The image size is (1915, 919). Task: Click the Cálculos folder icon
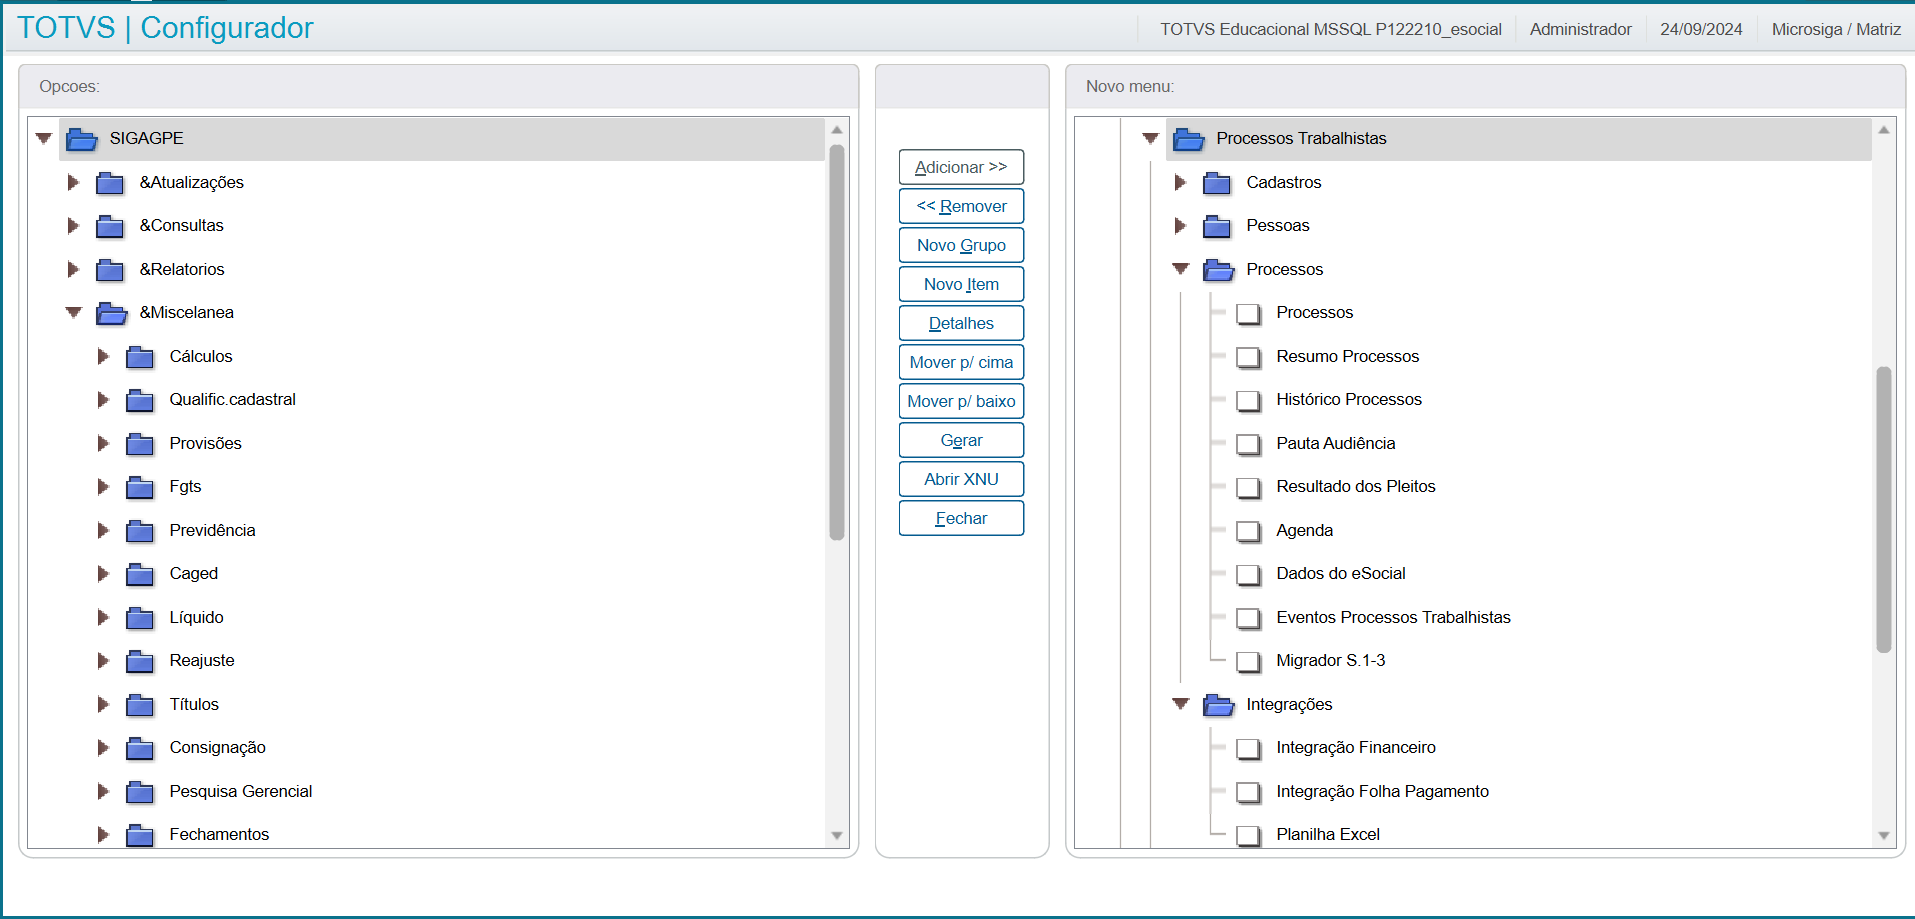(140, 357)
